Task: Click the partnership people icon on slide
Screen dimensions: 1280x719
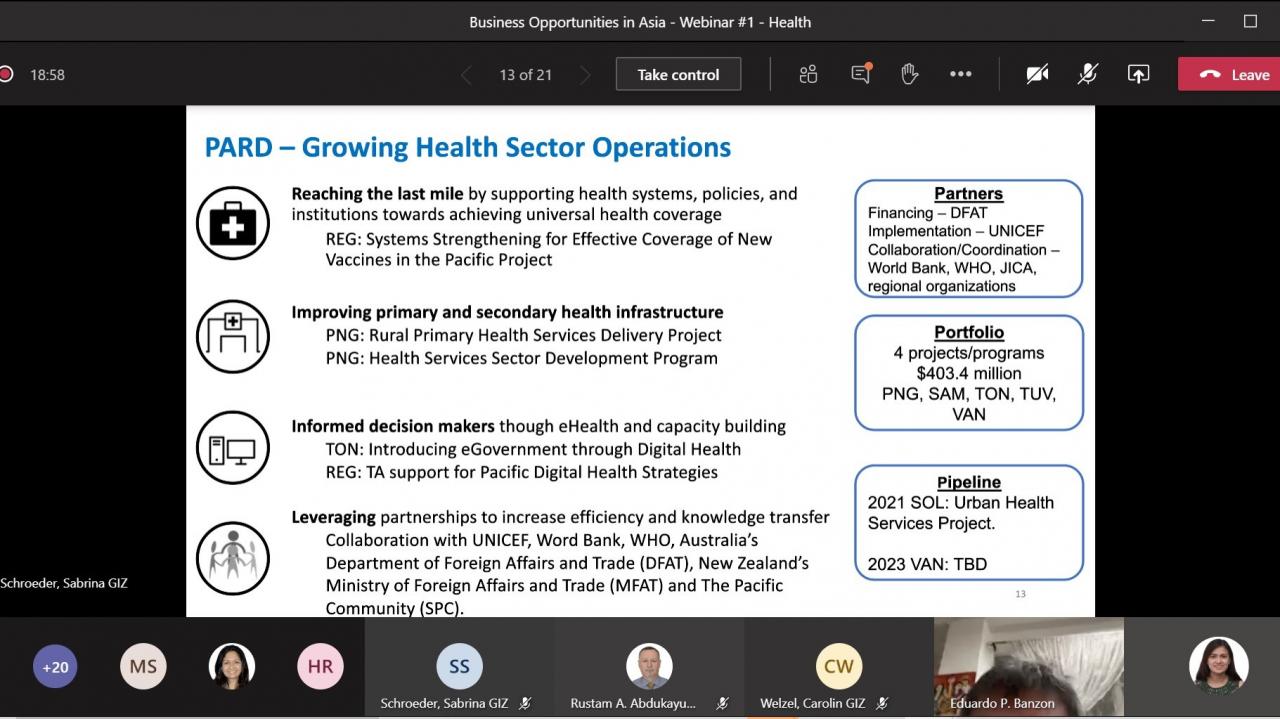Action: pyautogui.click(x=232, y=558)
